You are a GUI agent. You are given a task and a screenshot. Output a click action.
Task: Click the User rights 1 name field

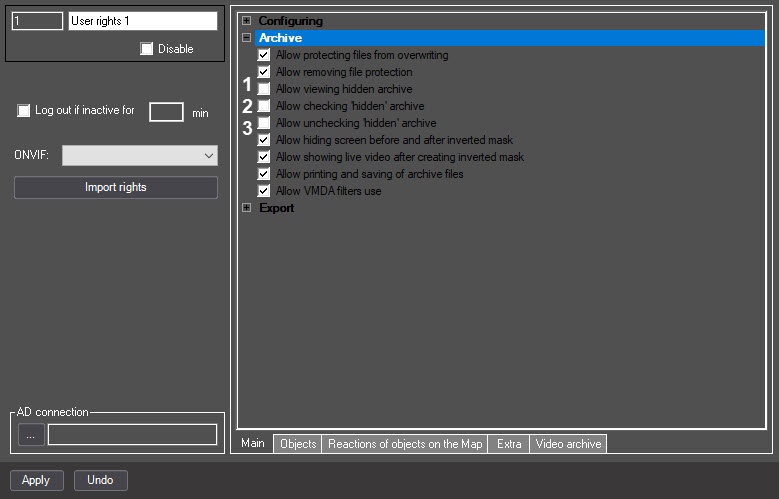tap(143, 21)
